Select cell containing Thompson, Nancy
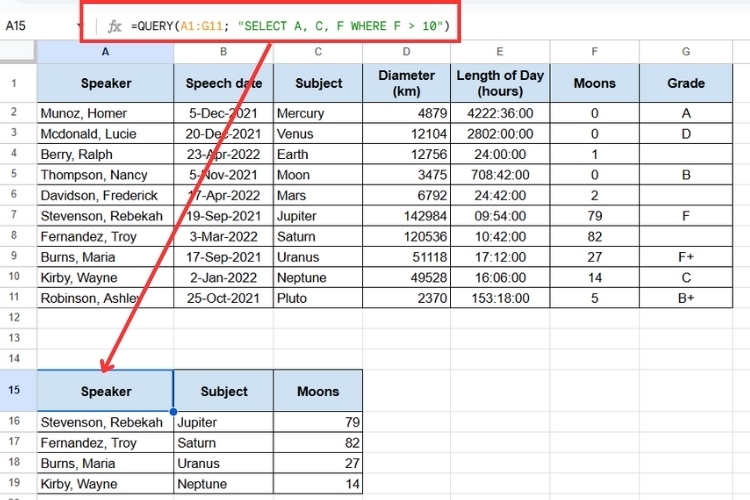This screenshot has height=500, width=750. tap(105, 175)
